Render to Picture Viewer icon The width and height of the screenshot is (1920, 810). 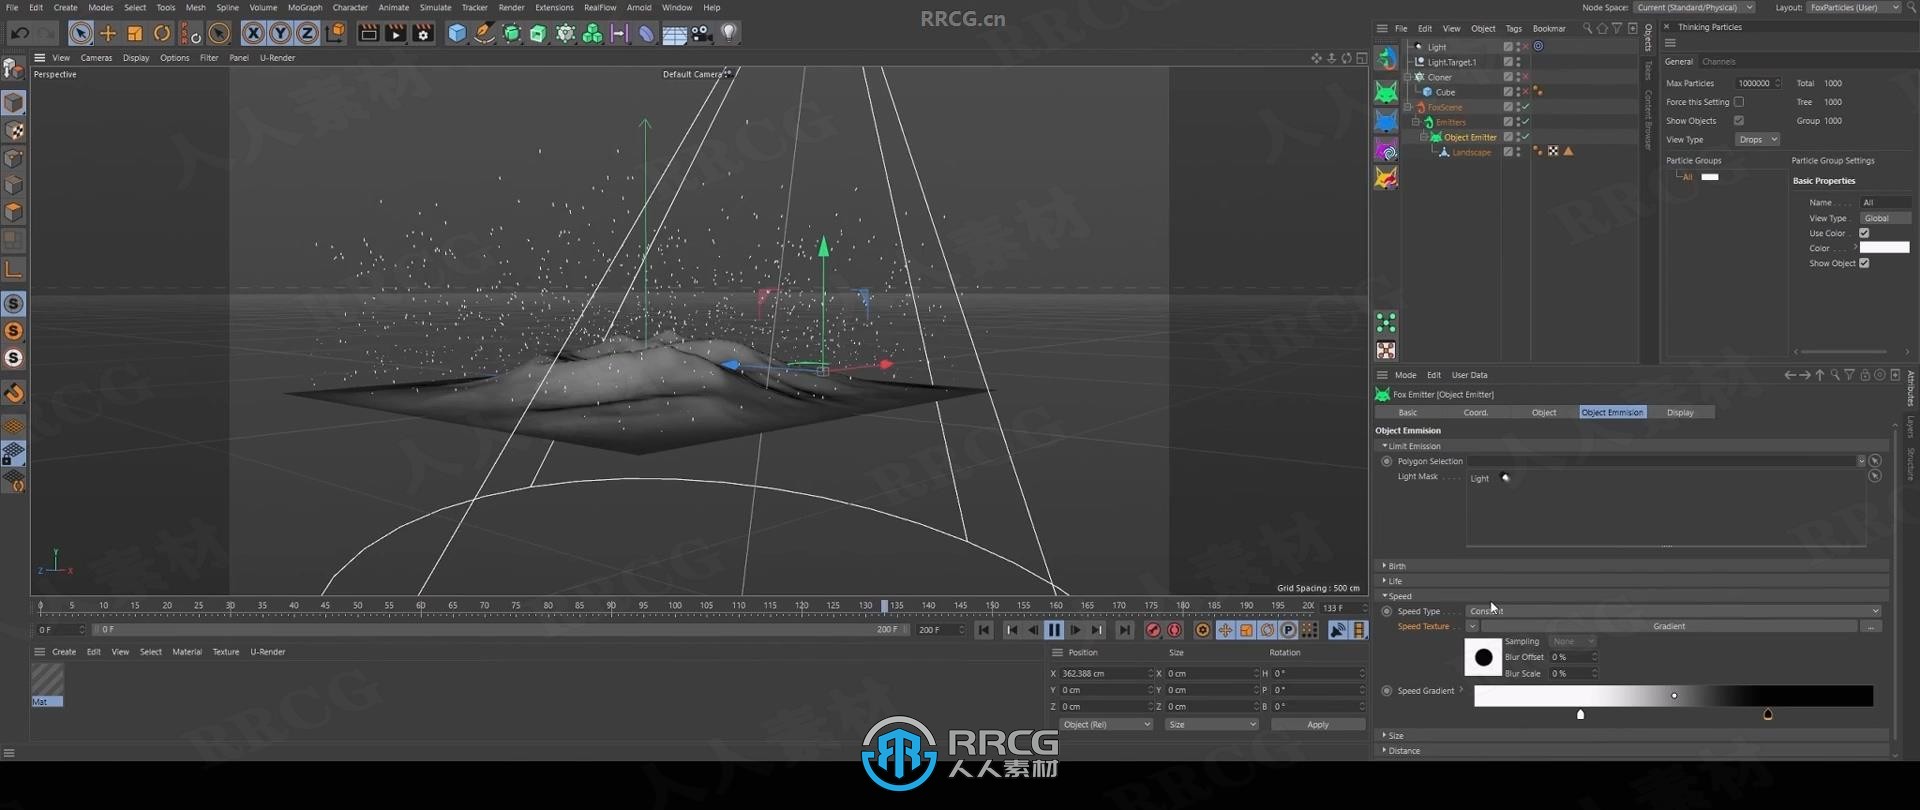(396, 33)
